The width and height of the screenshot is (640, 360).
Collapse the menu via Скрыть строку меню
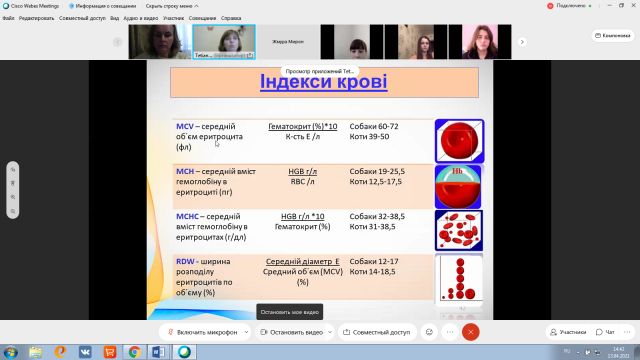[172, 6]
